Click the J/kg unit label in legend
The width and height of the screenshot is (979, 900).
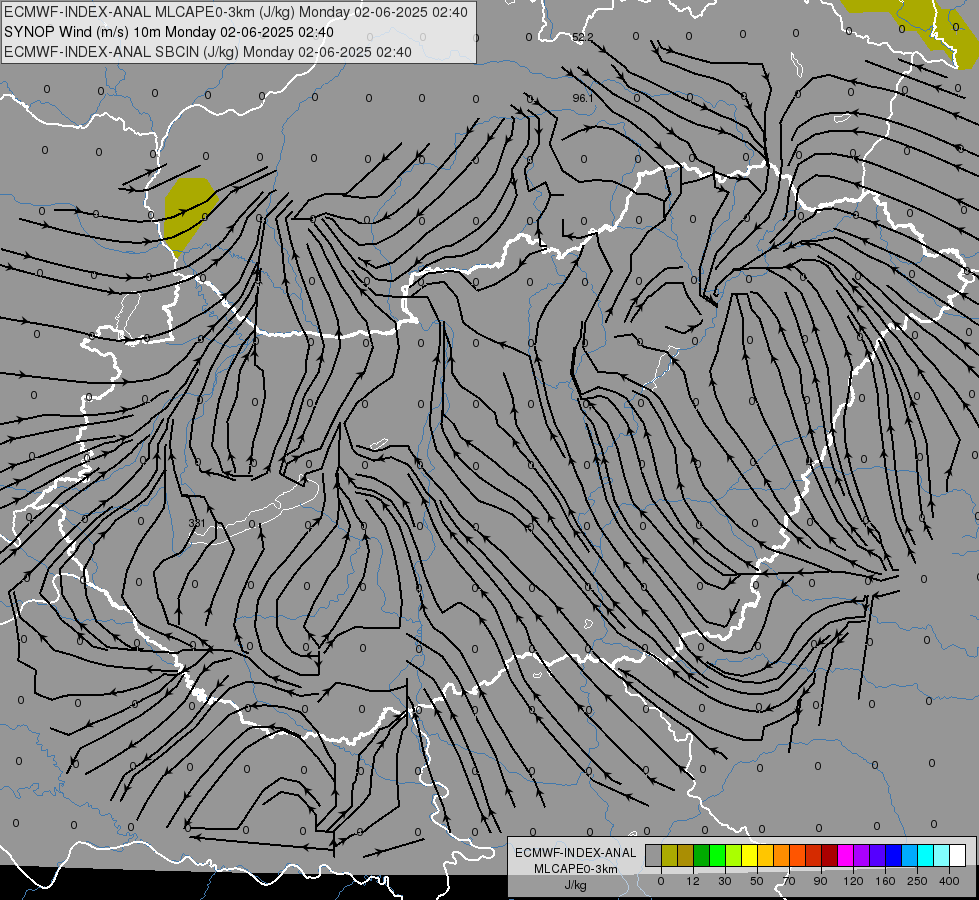point(575,885)
